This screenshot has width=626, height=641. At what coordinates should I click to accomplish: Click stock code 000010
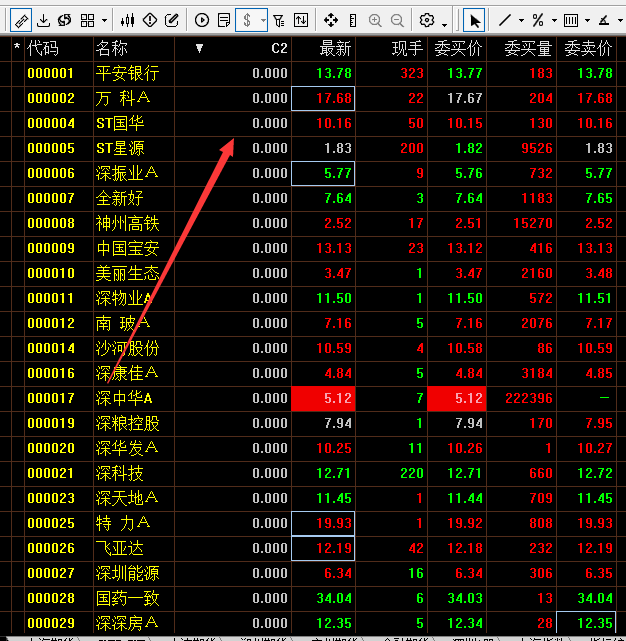point(51,273)
